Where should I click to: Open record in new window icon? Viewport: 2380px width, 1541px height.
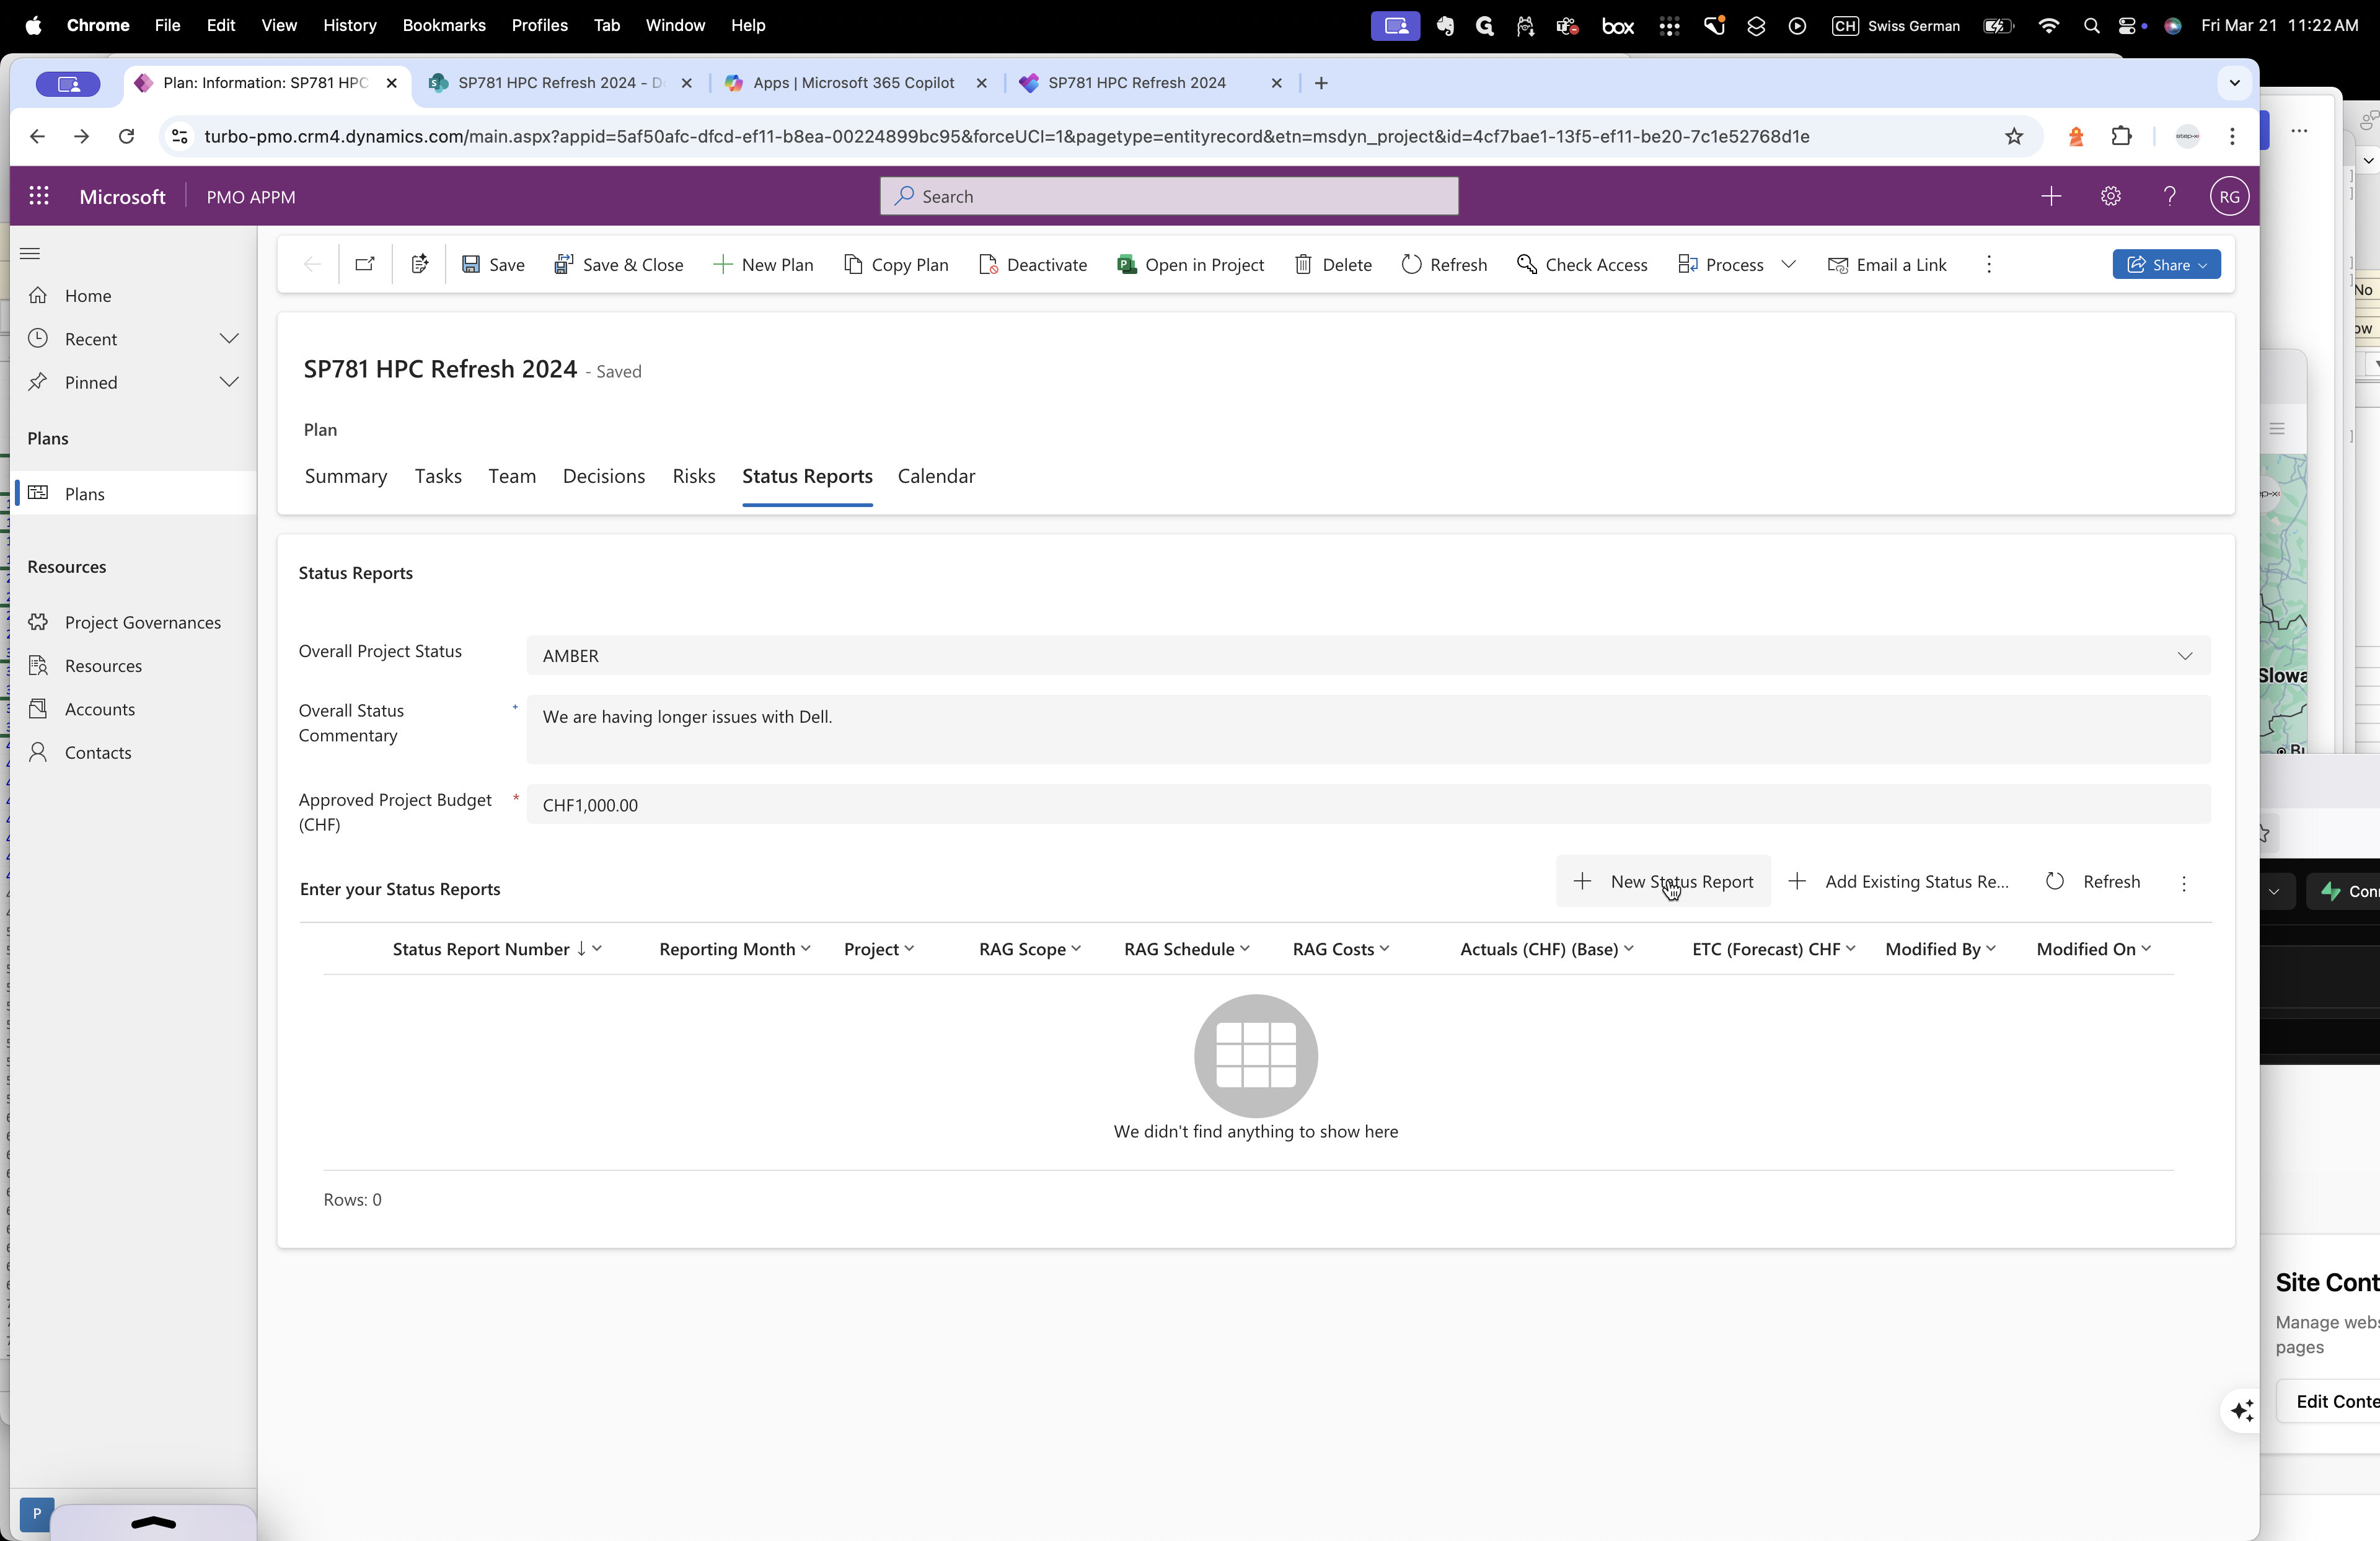point(365,265)
